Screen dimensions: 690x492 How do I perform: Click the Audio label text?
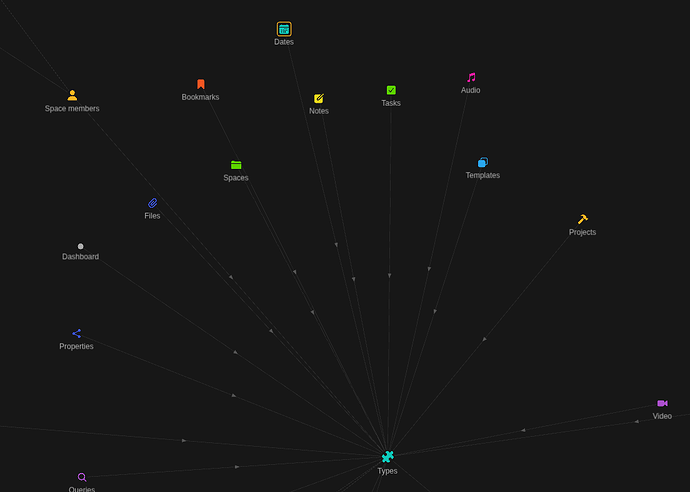click(x=470, y=90)
